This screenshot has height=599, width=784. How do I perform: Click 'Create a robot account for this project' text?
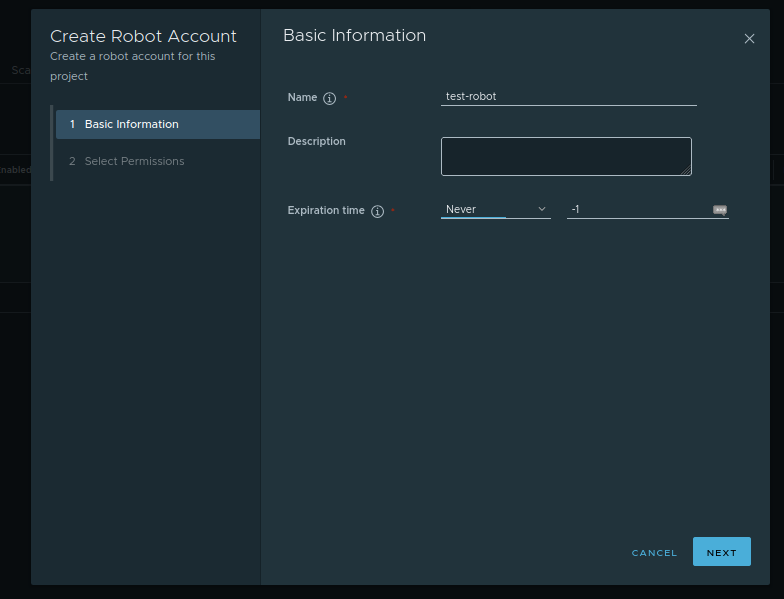pyautogui.click(x=132, y=66)
